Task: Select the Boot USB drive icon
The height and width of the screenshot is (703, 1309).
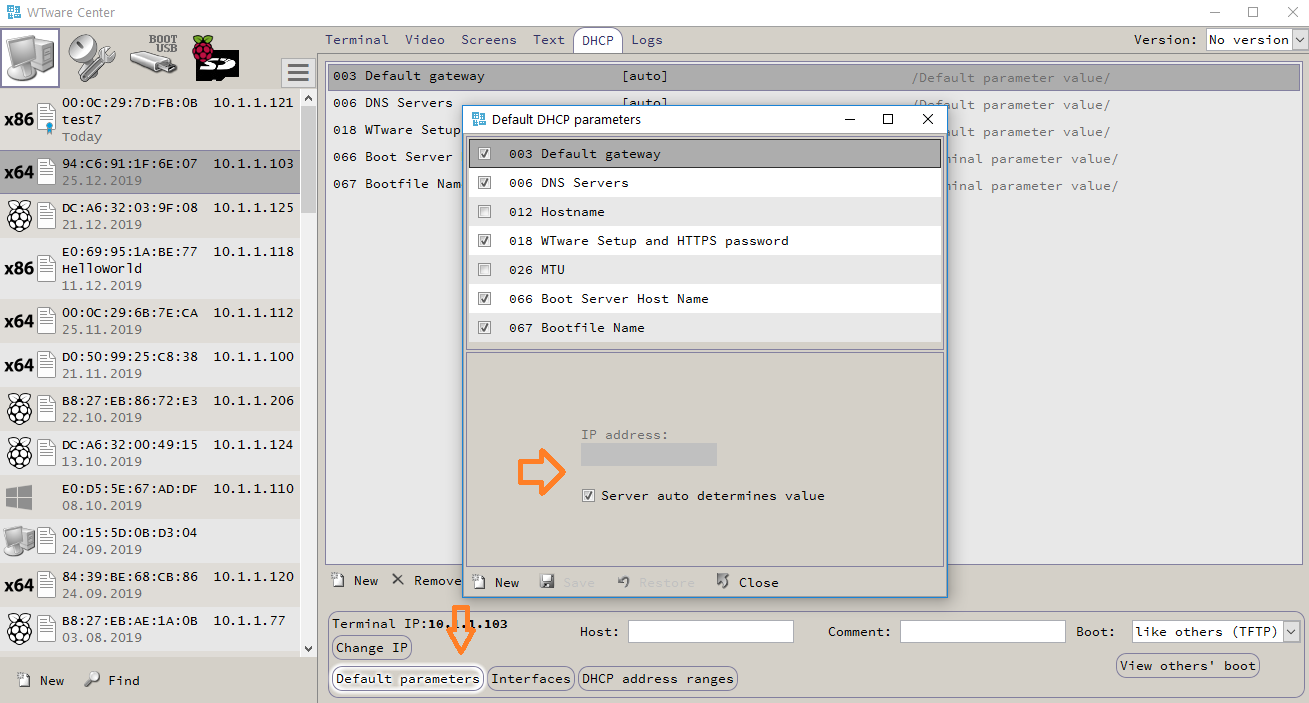Action: point(153,57)
